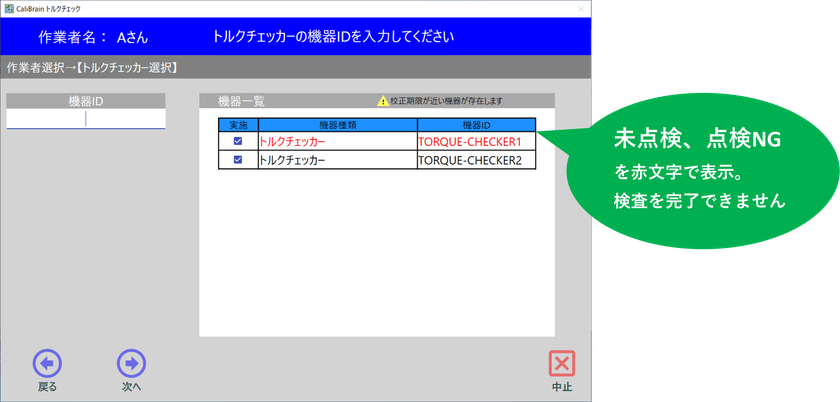Click the トルクチェッカーの機器IDを入力してください prompt

click(x=333, y=36)
